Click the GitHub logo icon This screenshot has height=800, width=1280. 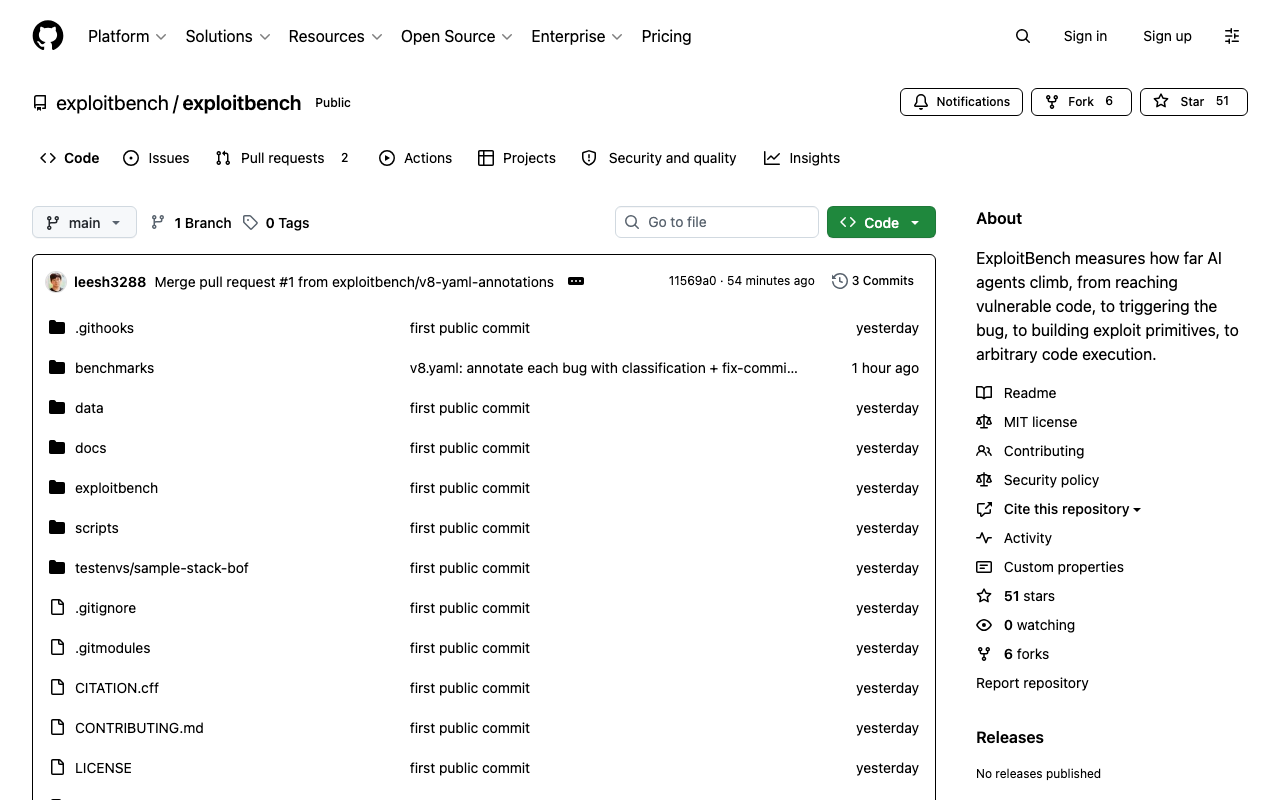point(48,36)
